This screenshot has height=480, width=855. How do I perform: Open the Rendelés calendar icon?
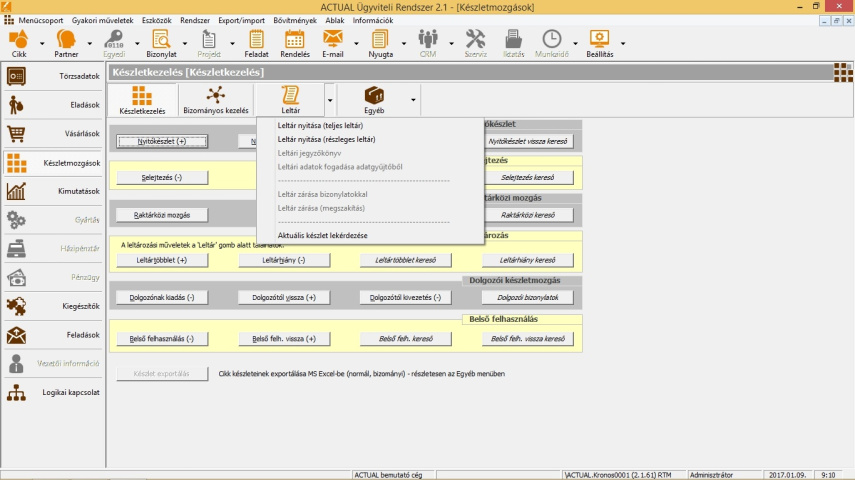pyautogui.click(x=294, y=42)
